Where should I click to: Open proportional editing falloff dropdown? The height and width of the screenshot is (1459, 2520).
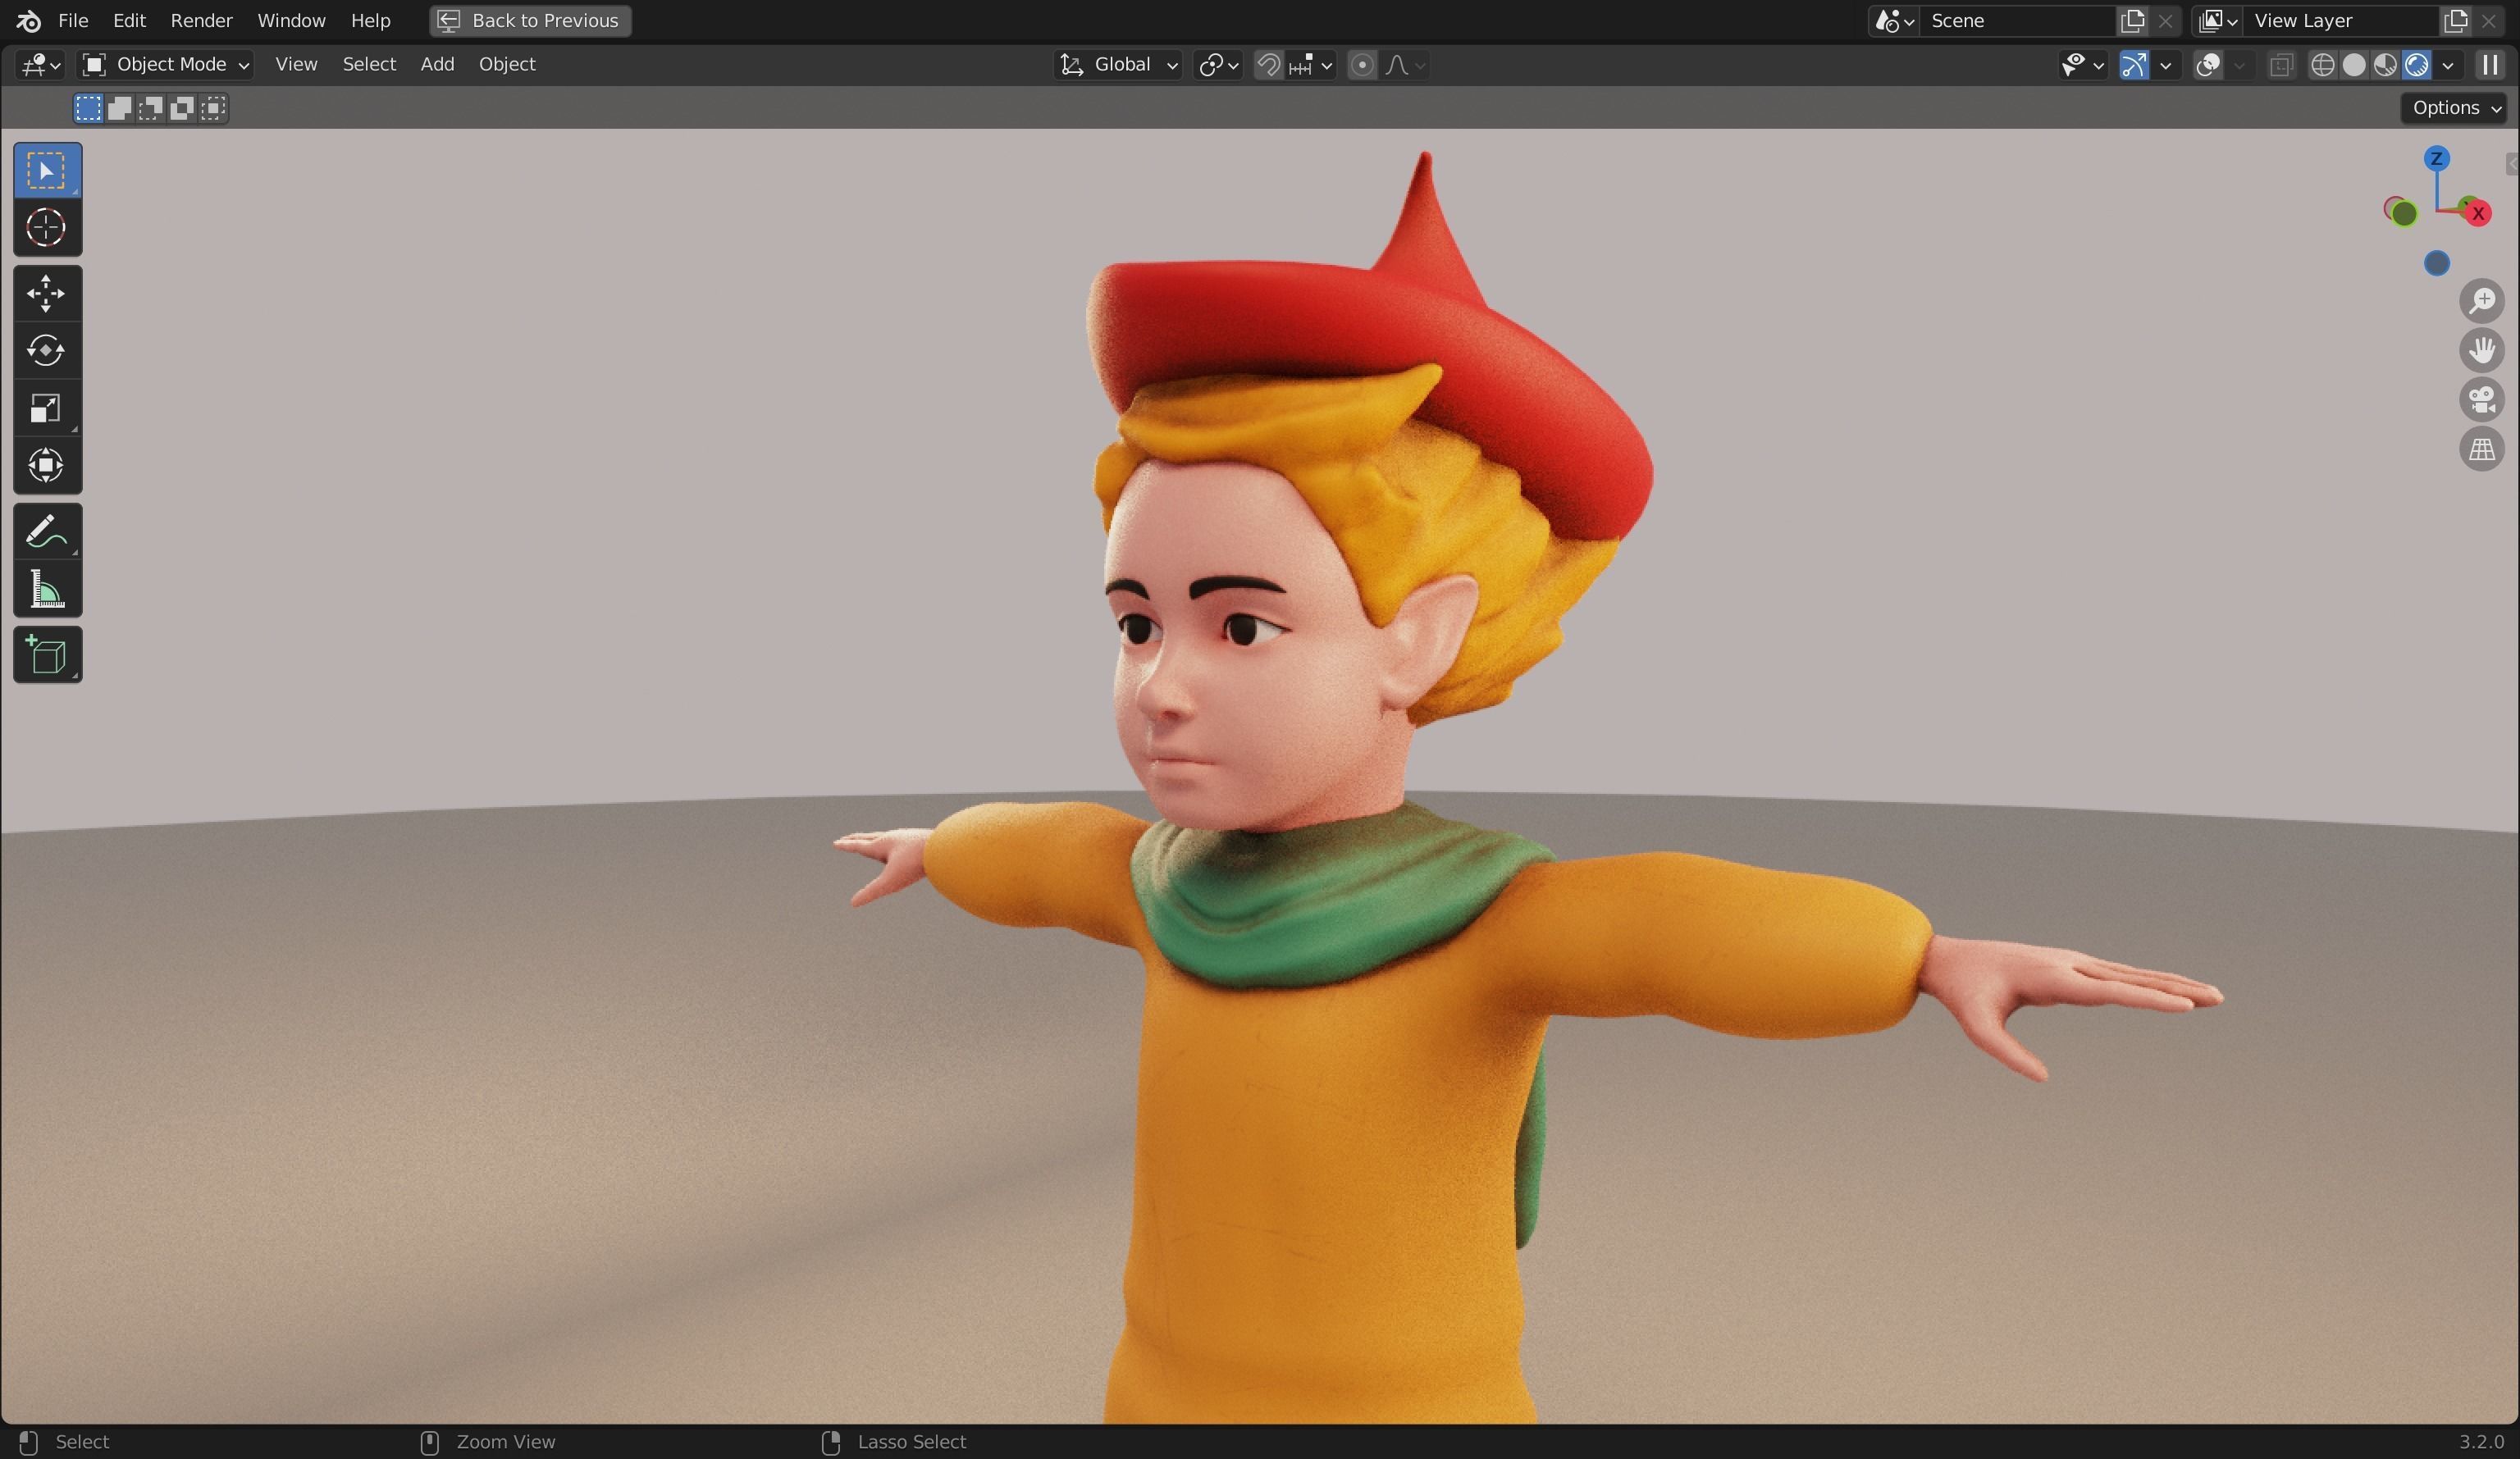click(1404, 65)
